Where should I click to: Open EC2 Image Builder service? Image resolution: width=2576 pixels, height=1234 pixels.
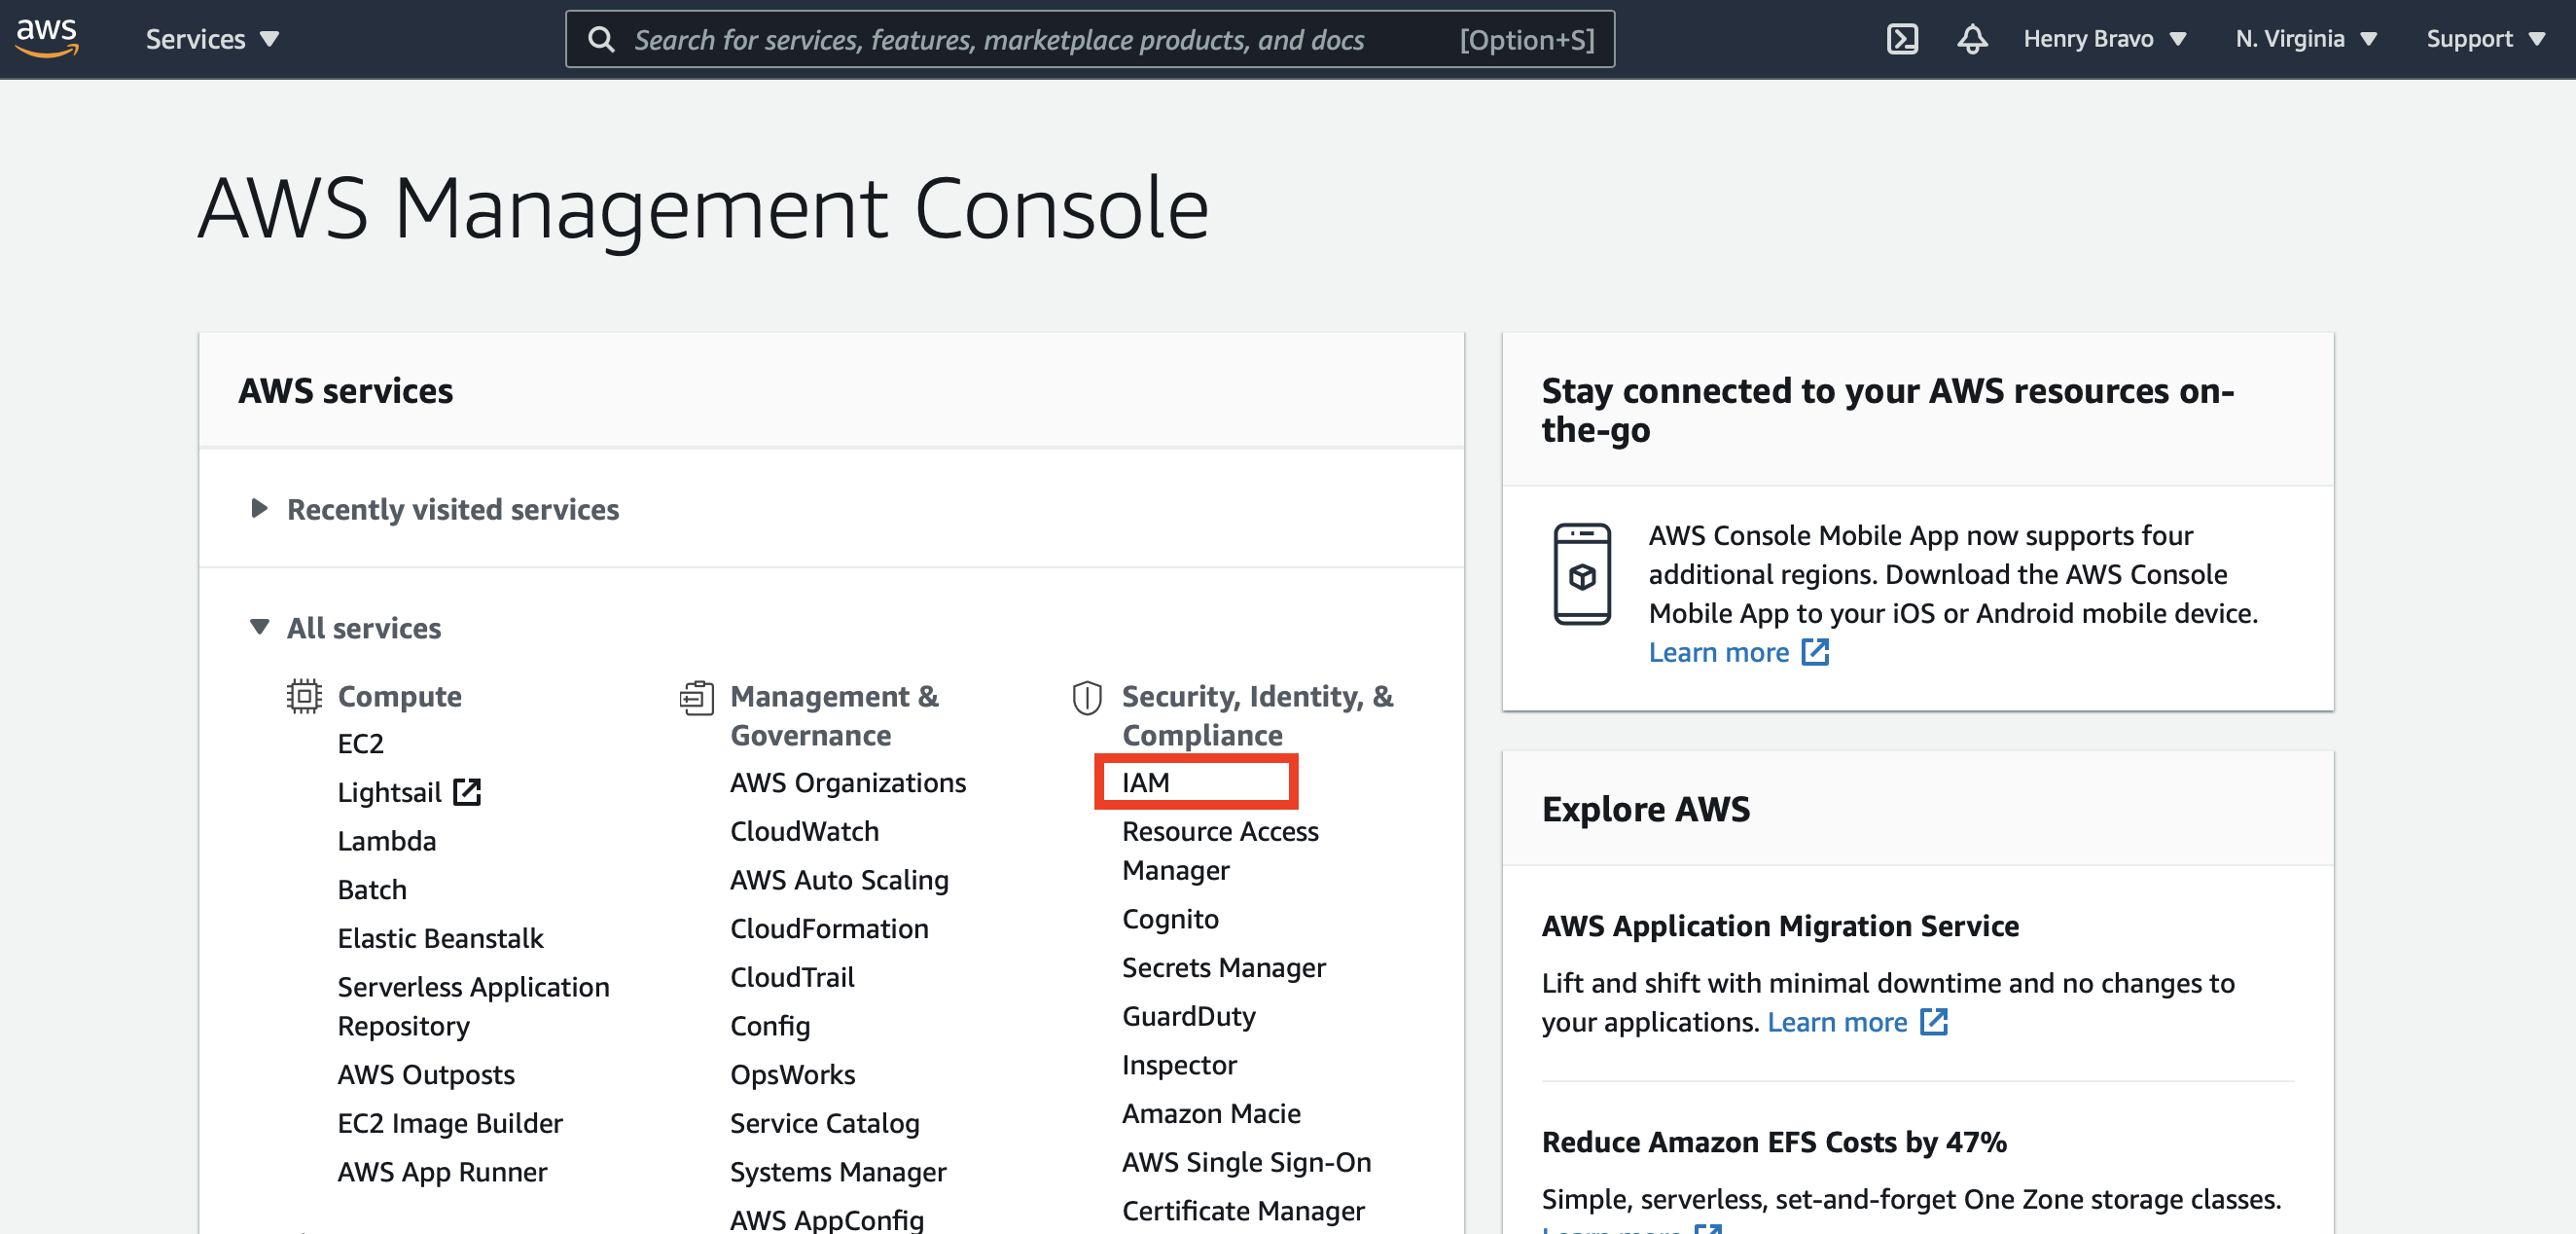coord(450,1123)
